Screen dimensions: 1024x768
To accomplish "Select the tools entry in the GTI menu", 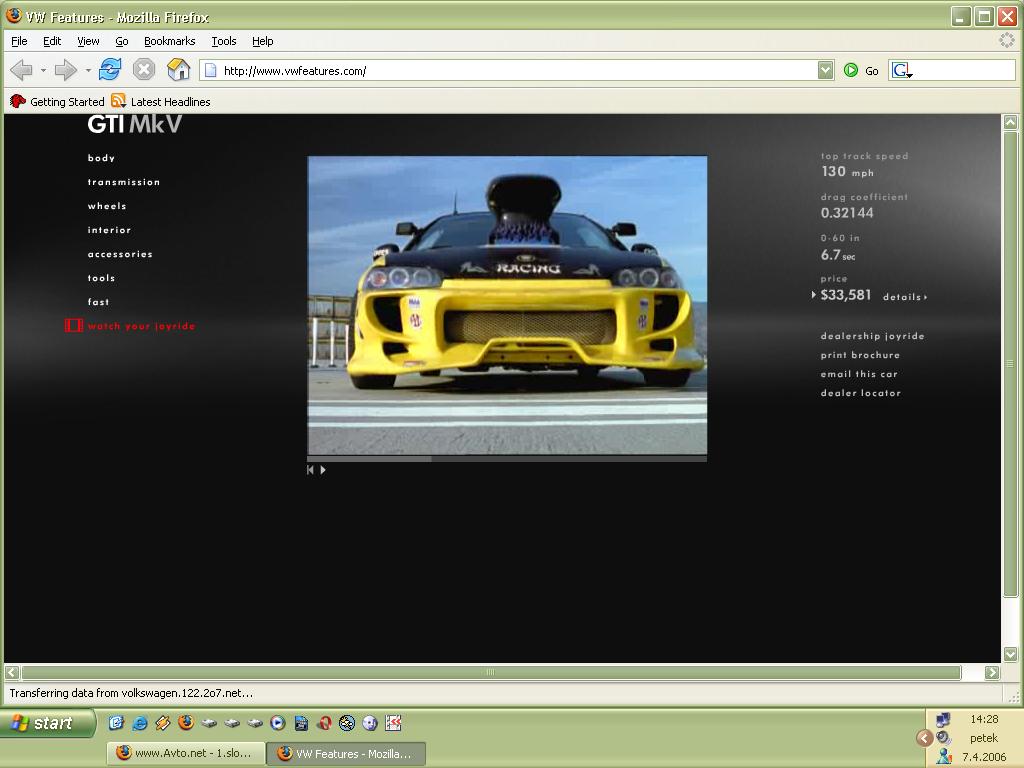I will tap(101, 278).
